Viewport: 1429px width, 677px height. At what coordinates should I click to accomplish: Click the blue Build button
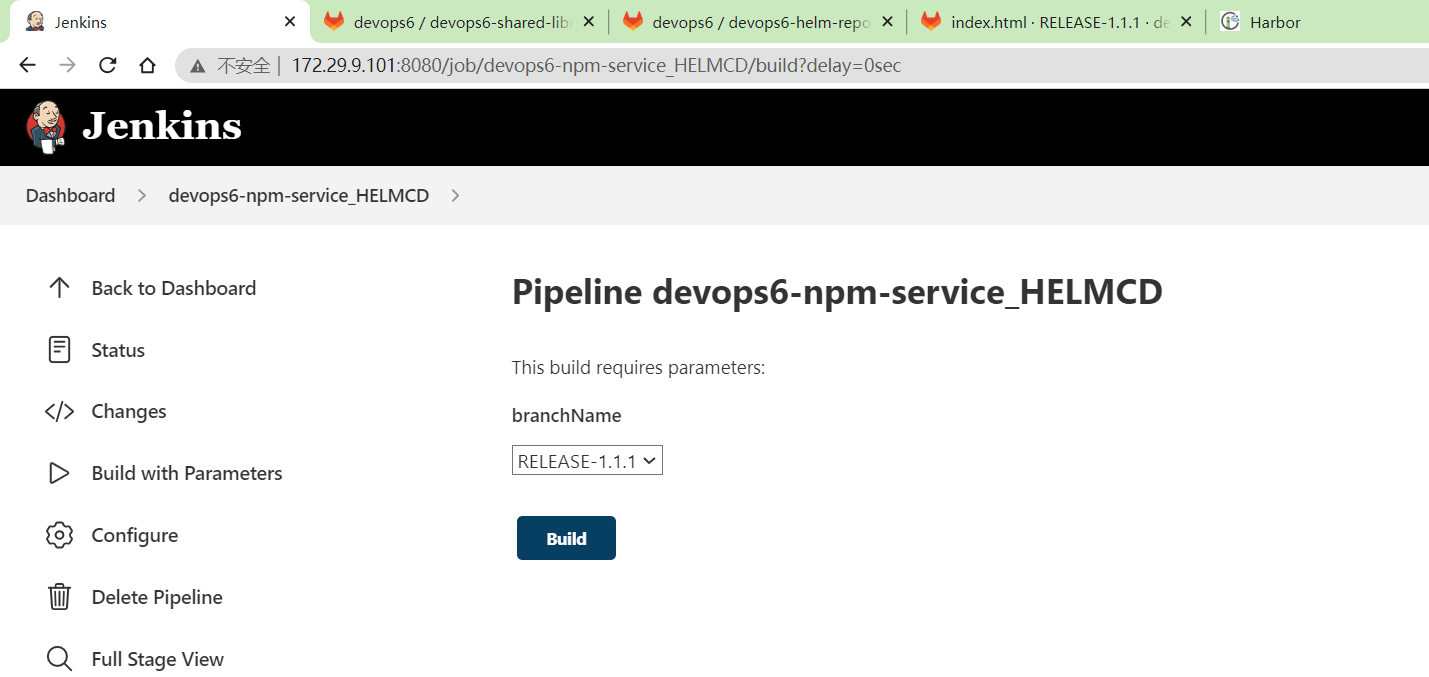[566, 538]
